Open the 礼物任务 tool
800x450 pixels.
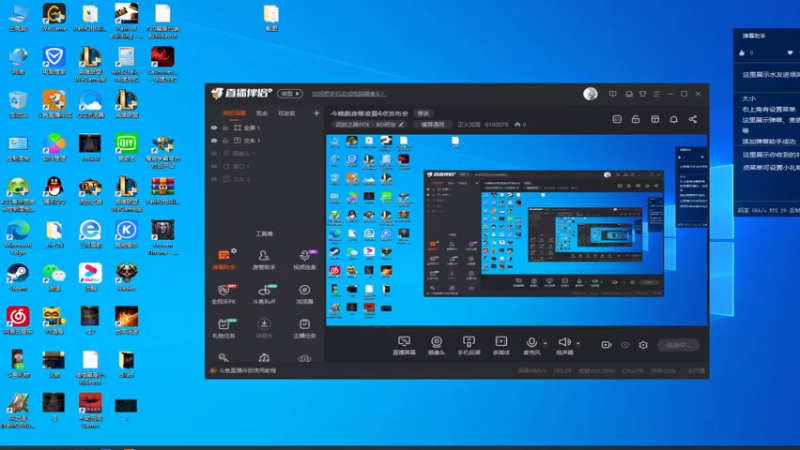click(223, 328)
